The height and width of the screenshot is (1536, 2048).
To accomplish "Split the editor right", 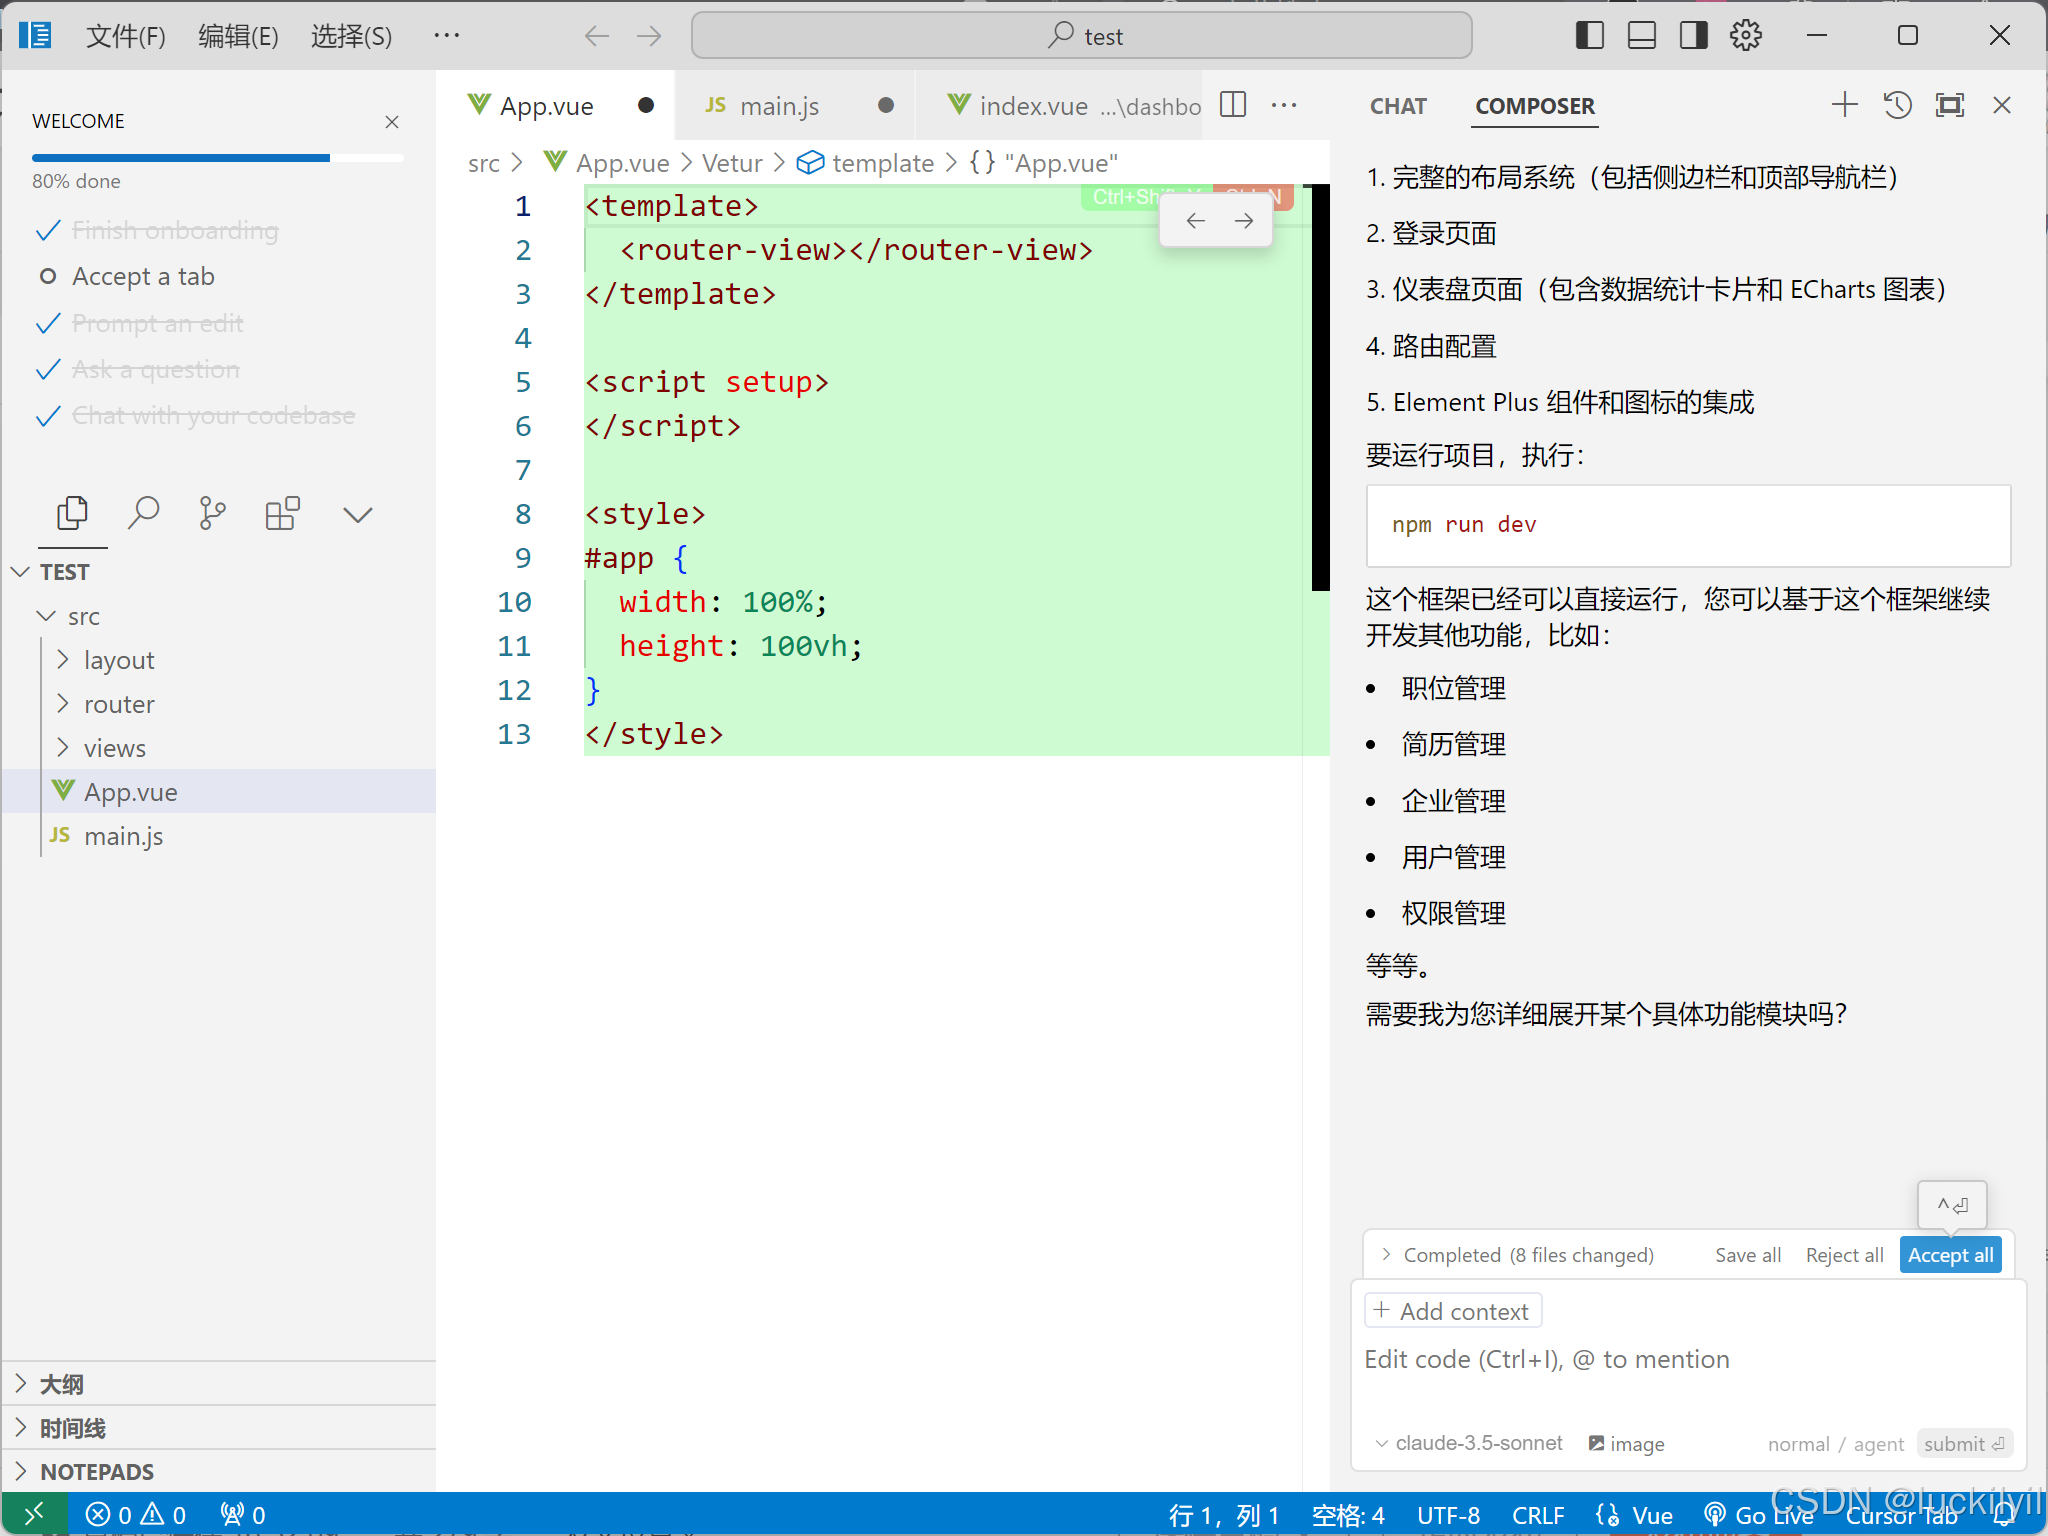I will tap(1233, 105).
